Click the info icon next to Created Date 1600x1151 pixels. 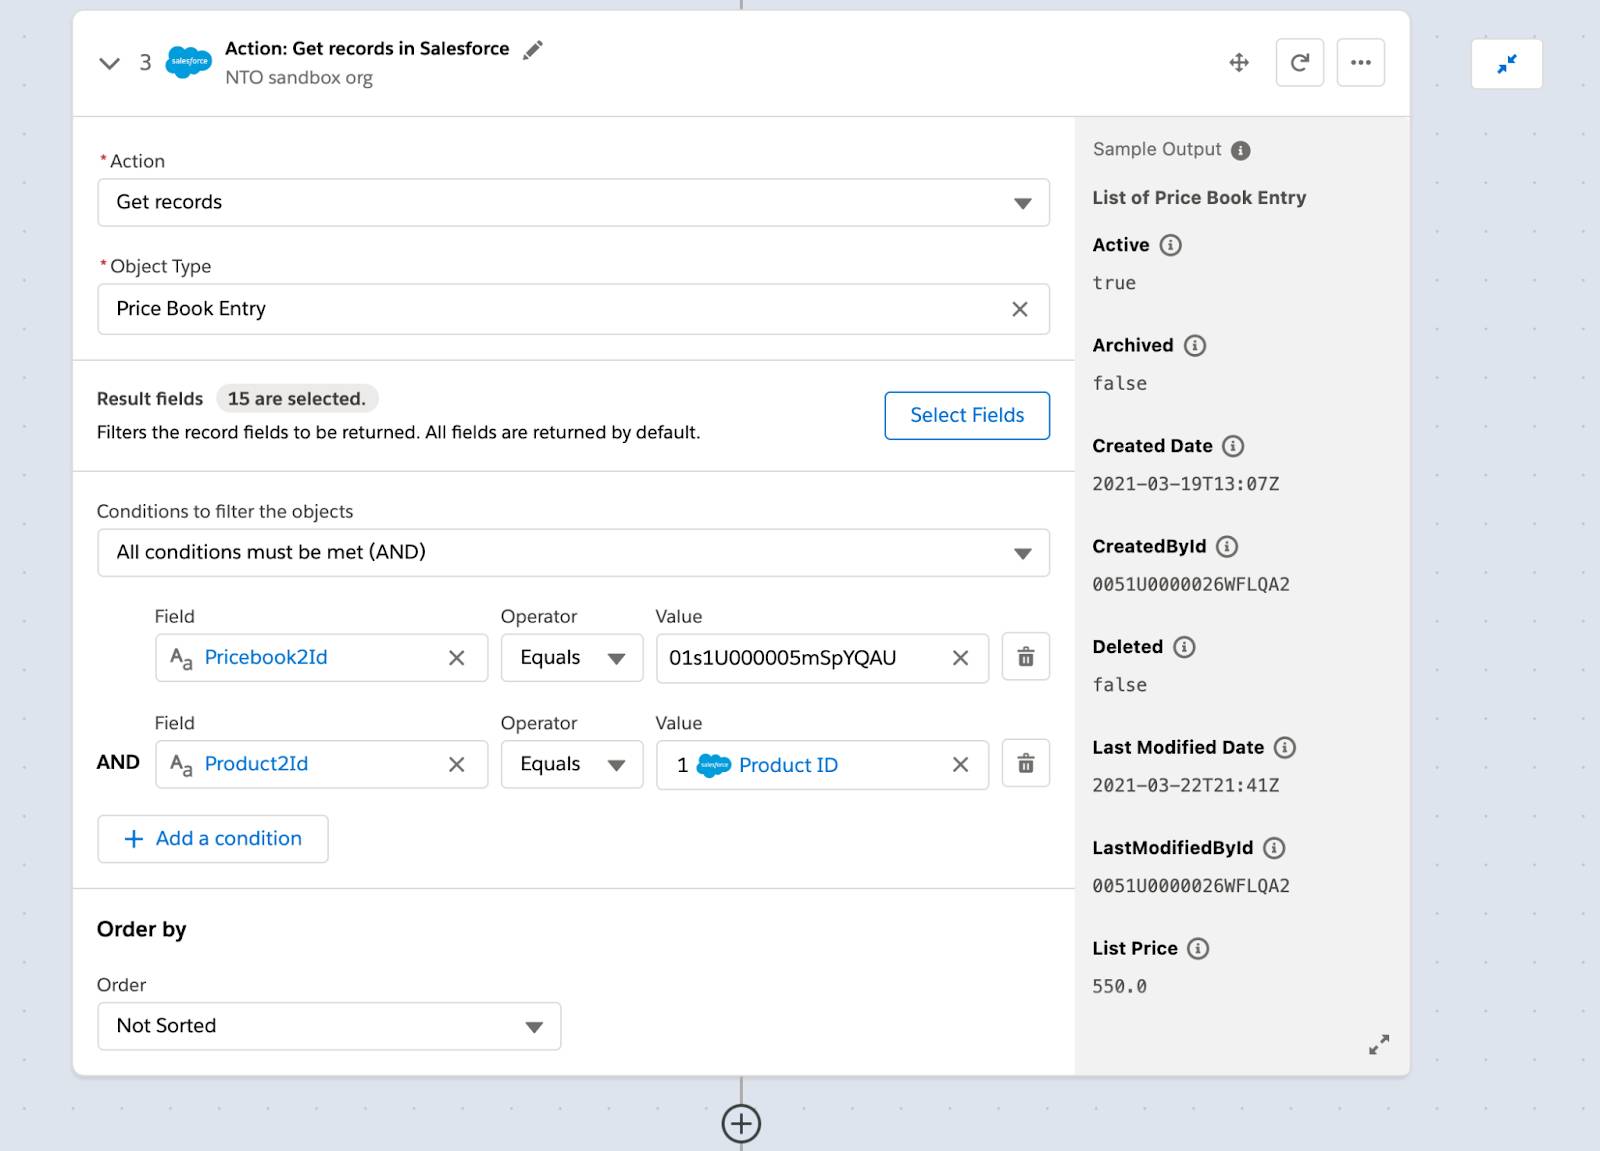pos(1234,446)
